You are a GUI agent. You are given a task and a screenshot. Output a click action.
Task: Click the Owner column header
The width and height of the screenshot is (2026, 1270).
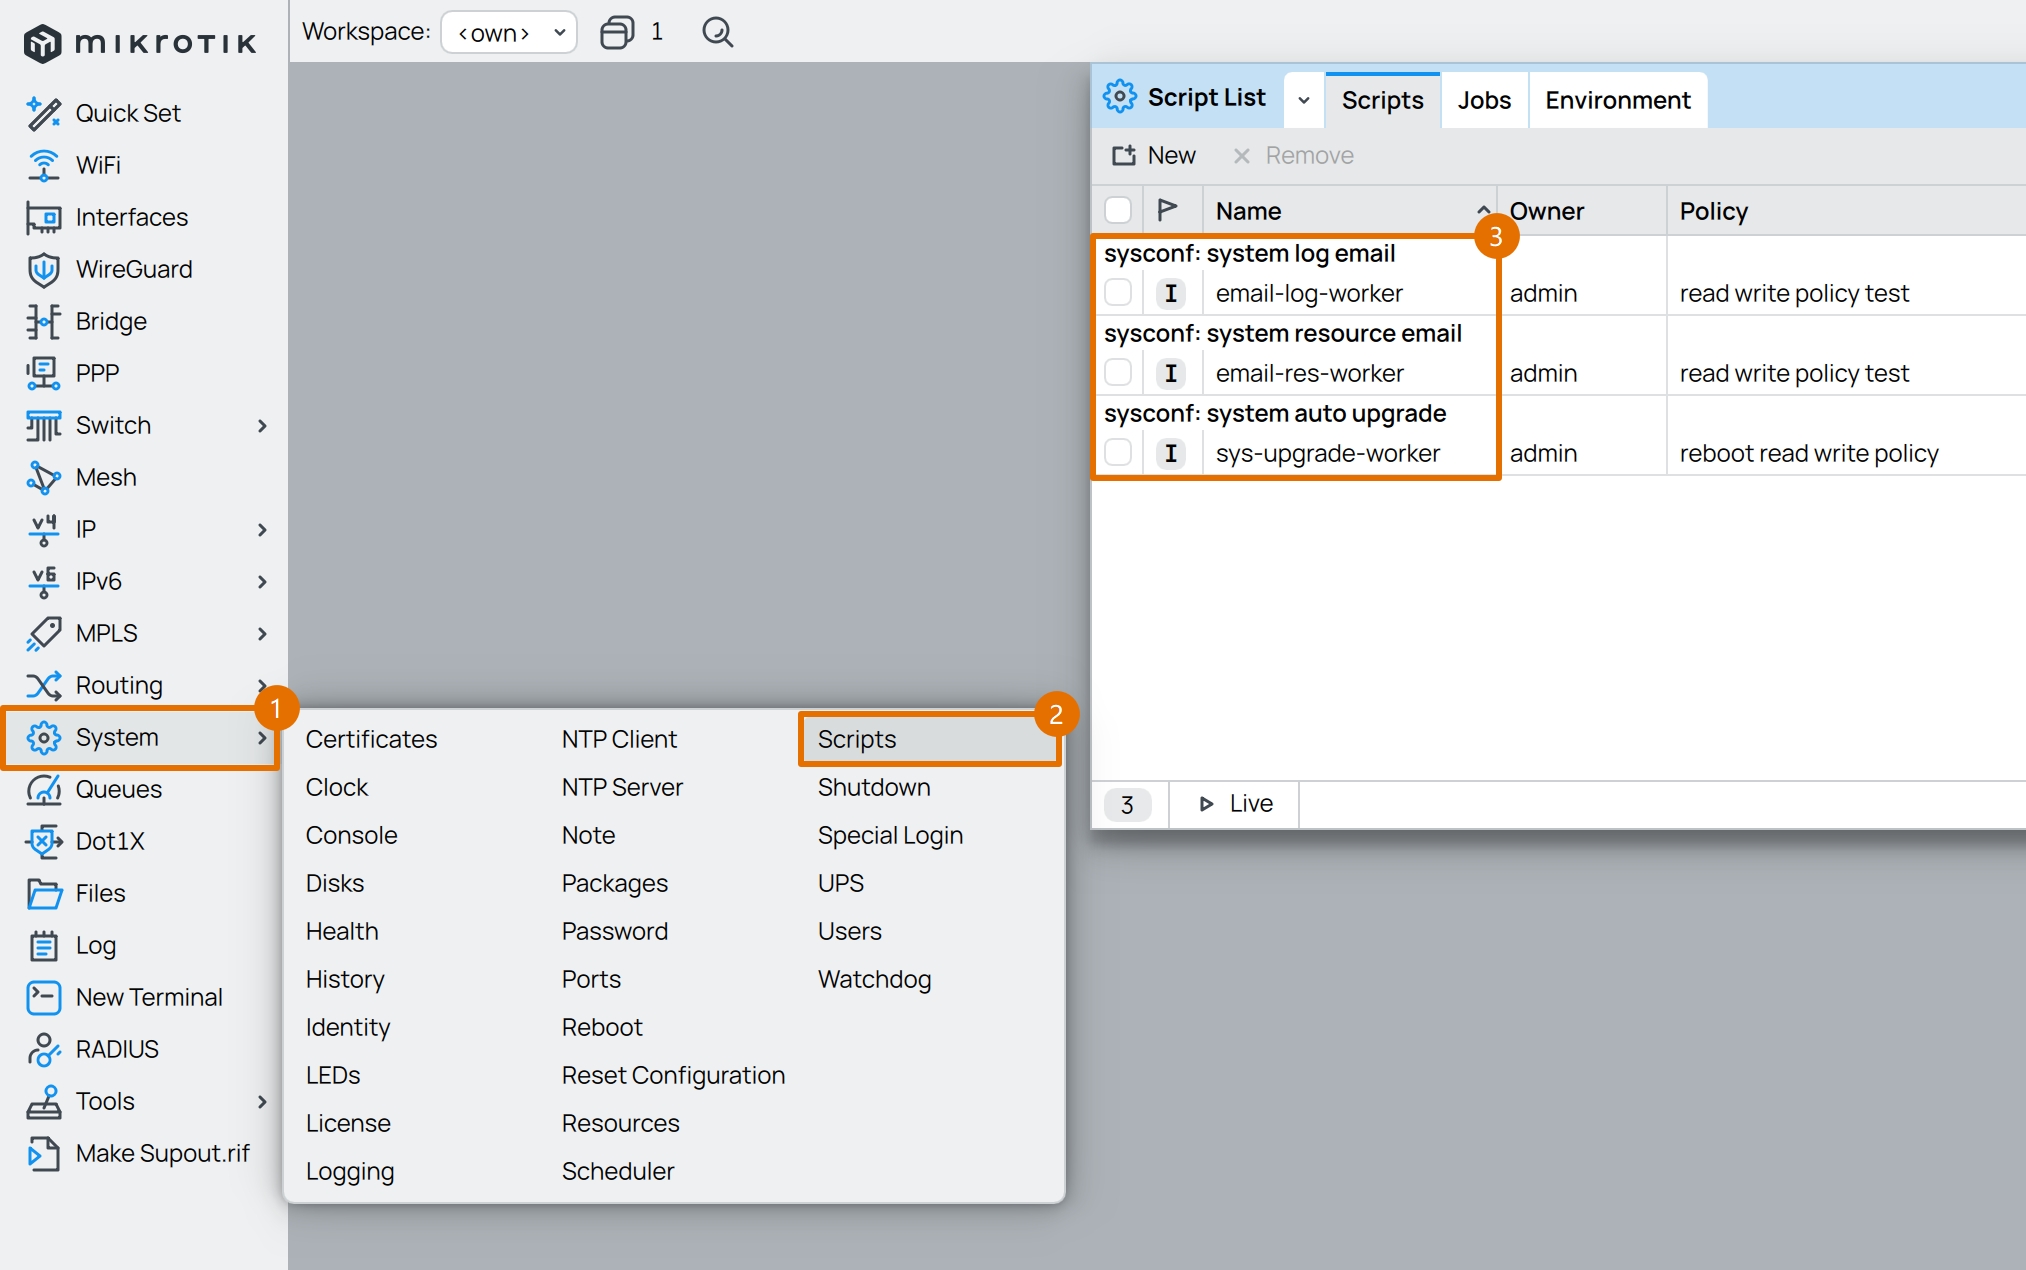[x=1583, y=211]
